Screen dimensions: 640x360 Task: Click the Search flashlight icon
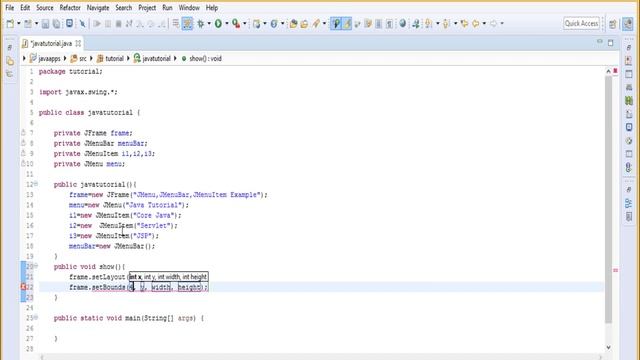[x=316, y=24]
